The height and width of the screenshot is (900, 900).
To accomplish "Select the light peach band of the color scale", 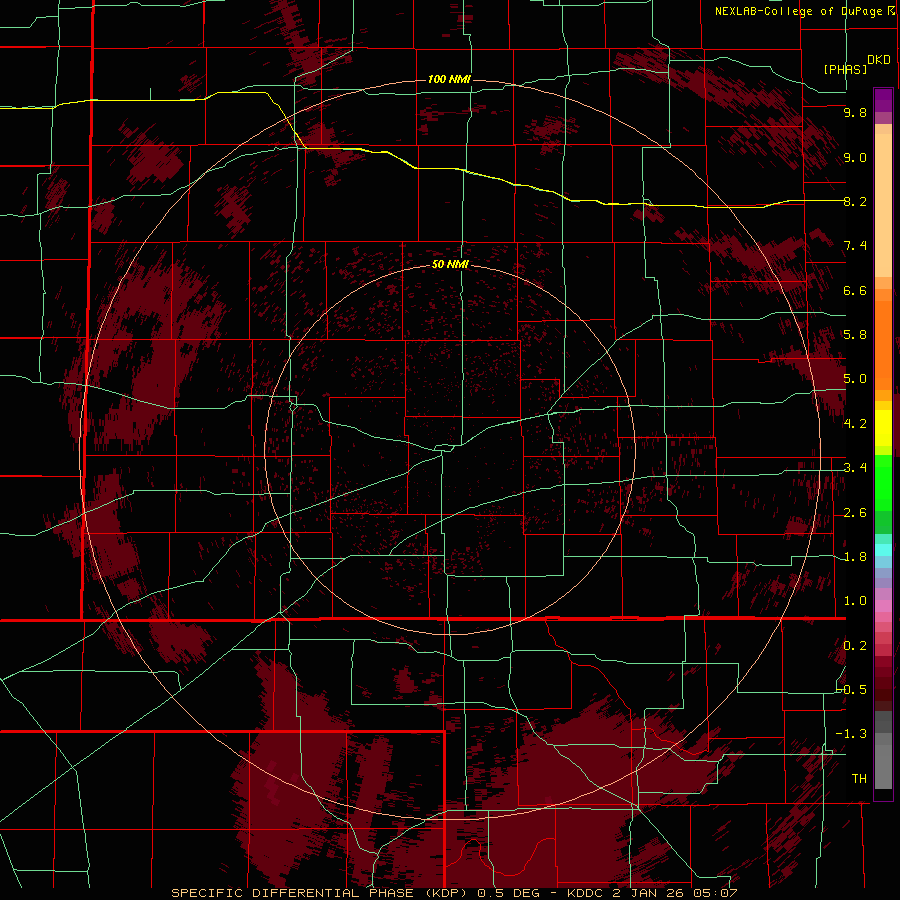I will coord(883,205).
